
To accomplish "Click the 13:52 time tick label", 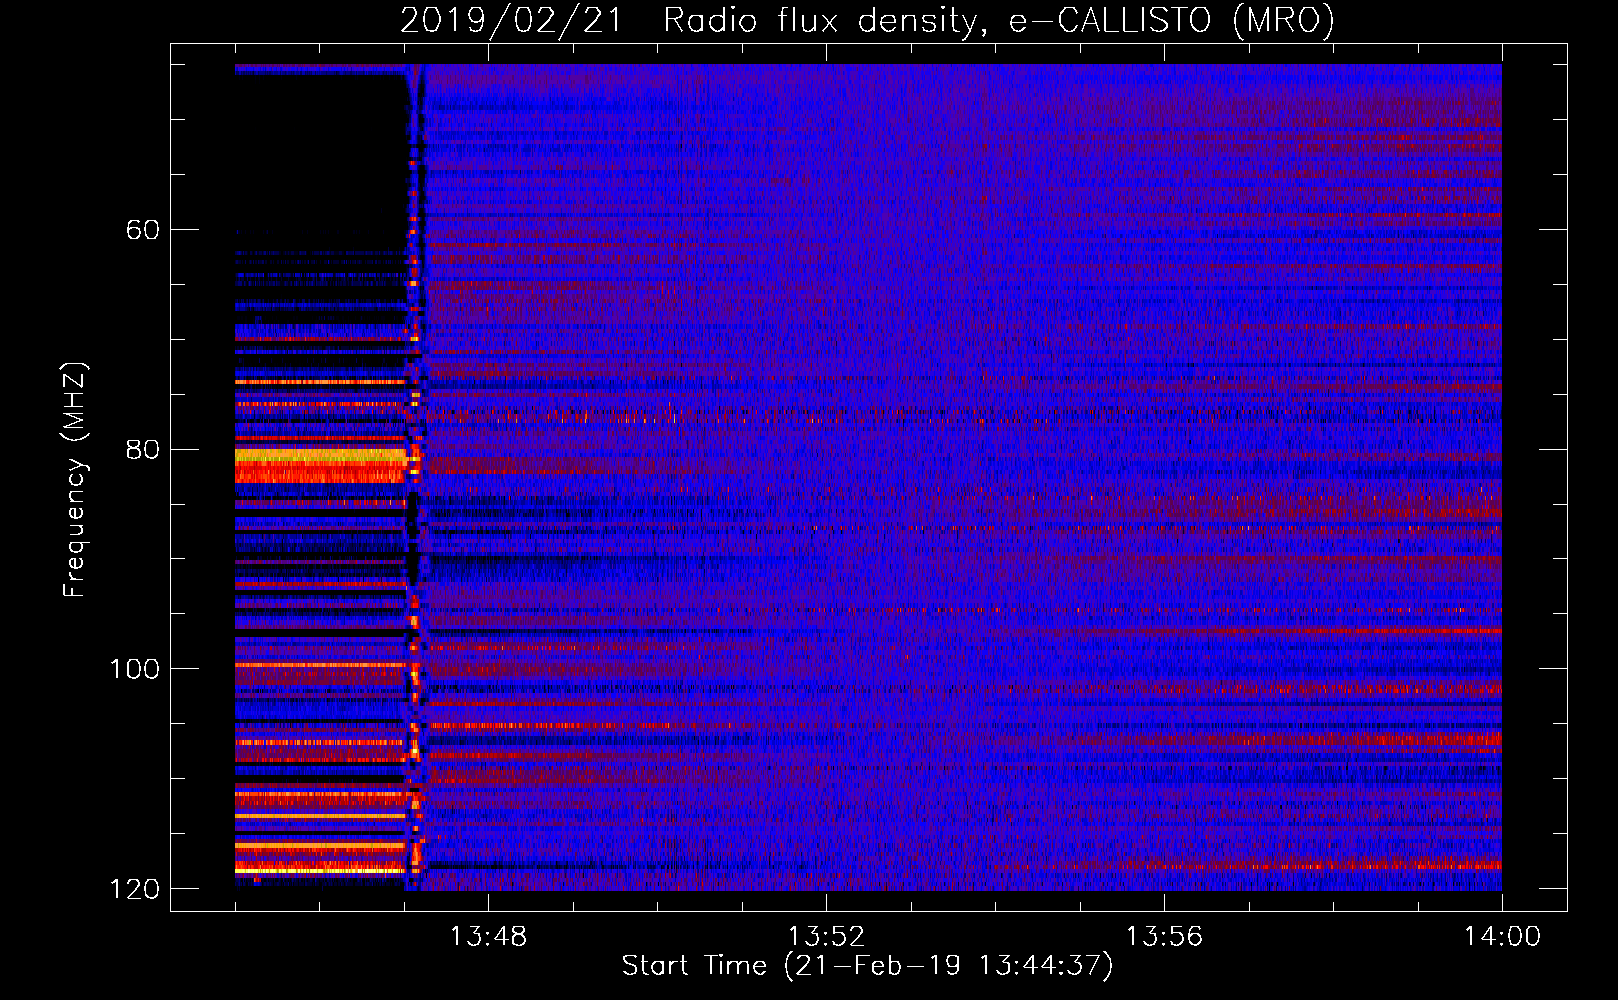I will [826, 937].
